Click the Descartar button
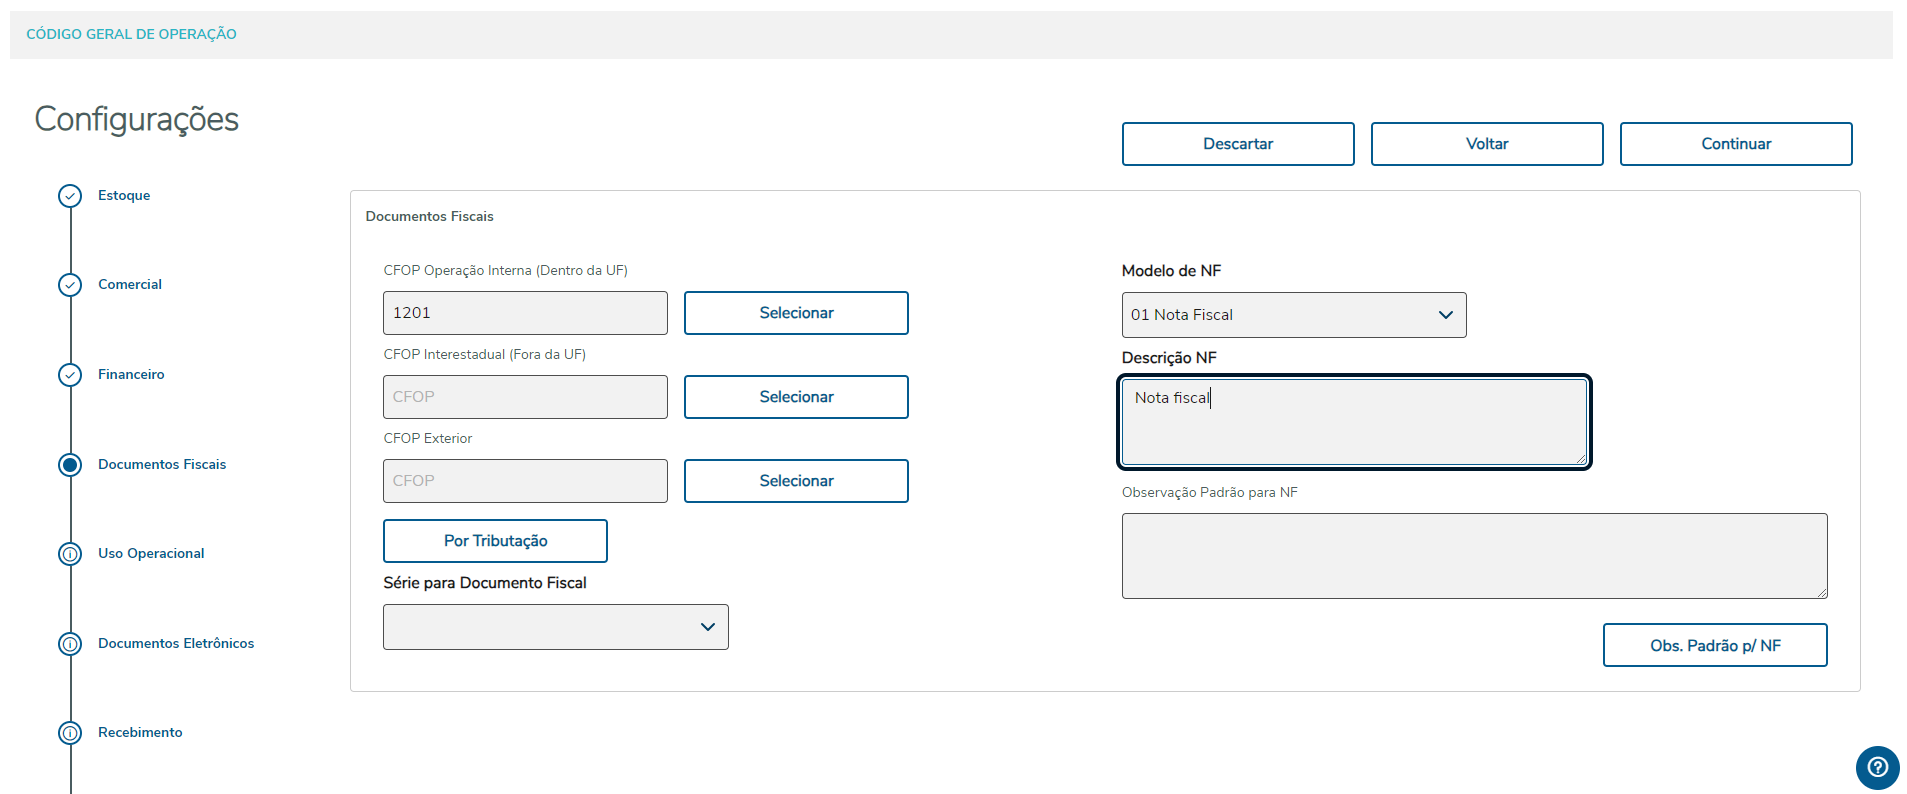Image resolution: width=1907 pixels, height=794 pixels. pos(1237,144)
